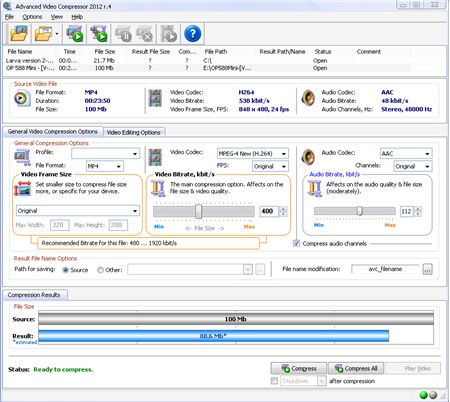
Task: Click the Max Height input field
Action: [118, 225]
